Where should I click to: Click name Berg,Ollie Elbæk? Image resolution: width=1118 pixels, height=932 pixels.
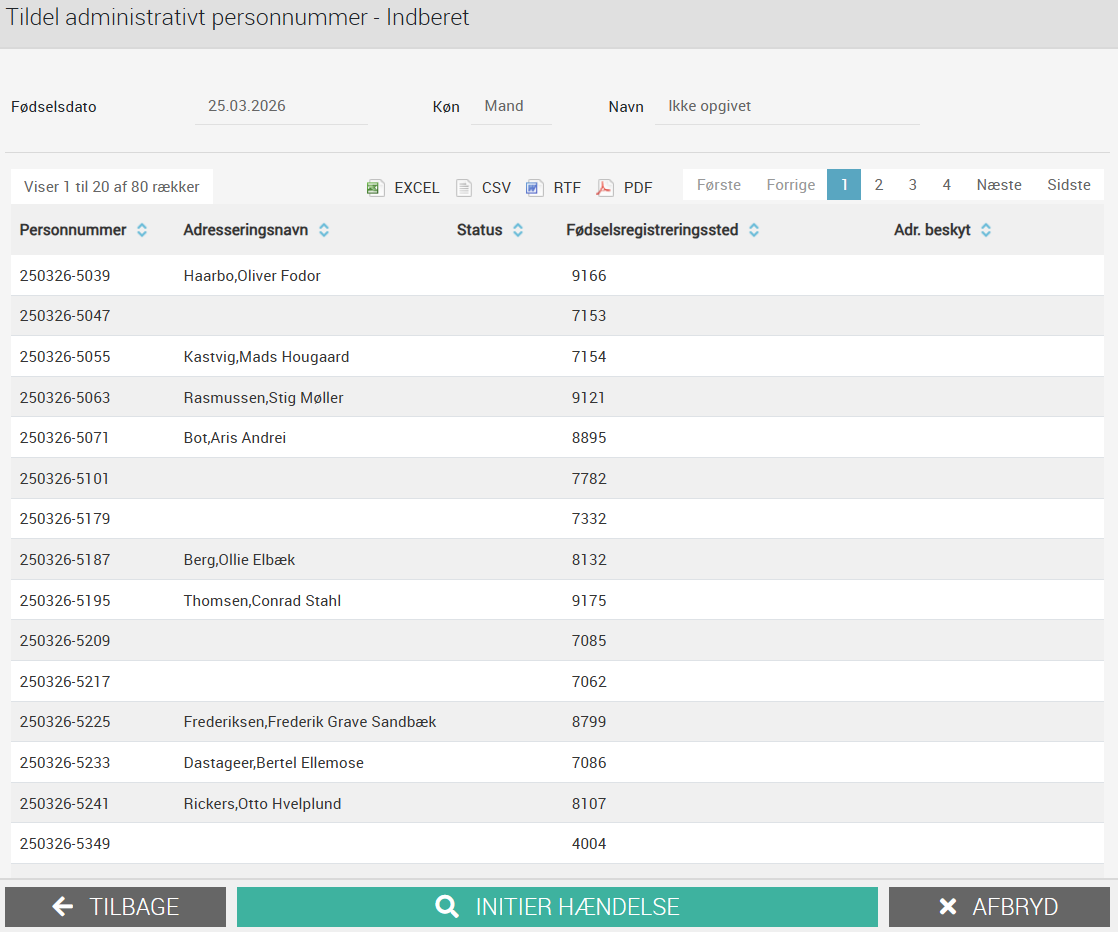239,560
